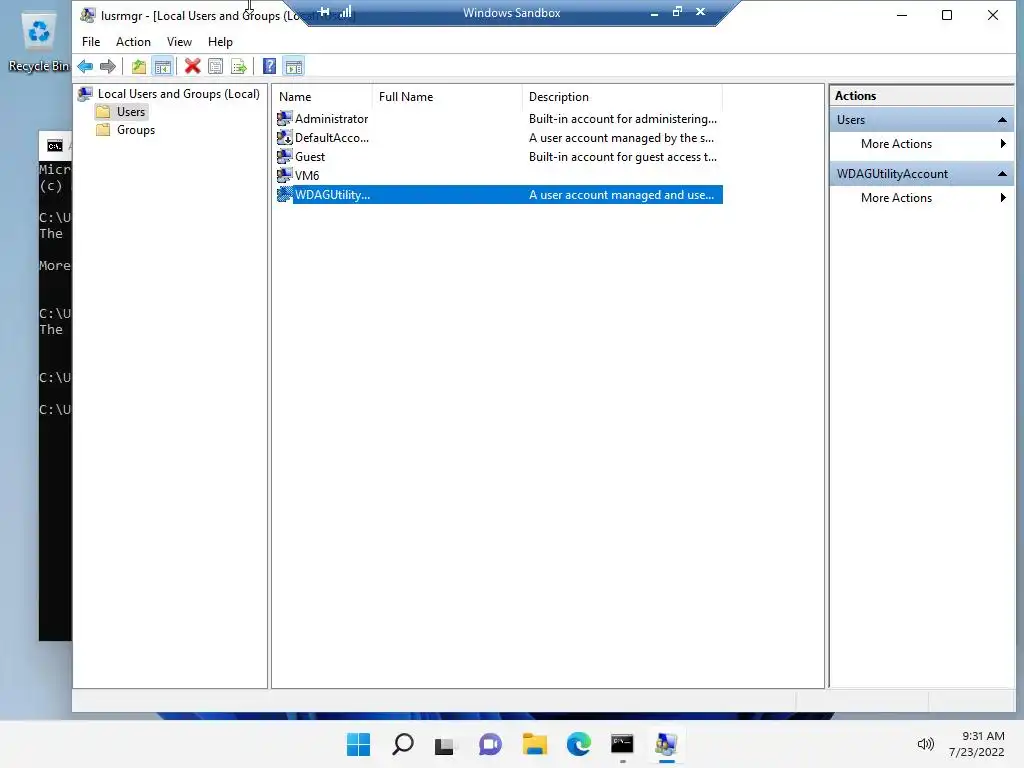Minimize the Windows Sandbox connection bar
The width and height of the screenshot is (1024, 768).
click(654, 12)
